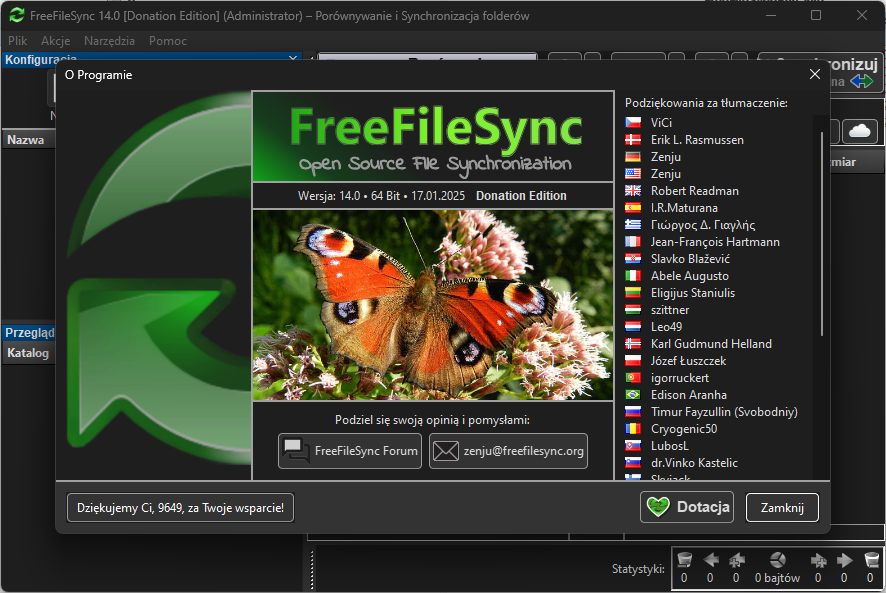
Task: Click the Dutch flag beside Leo49
Action: (633, 326)
